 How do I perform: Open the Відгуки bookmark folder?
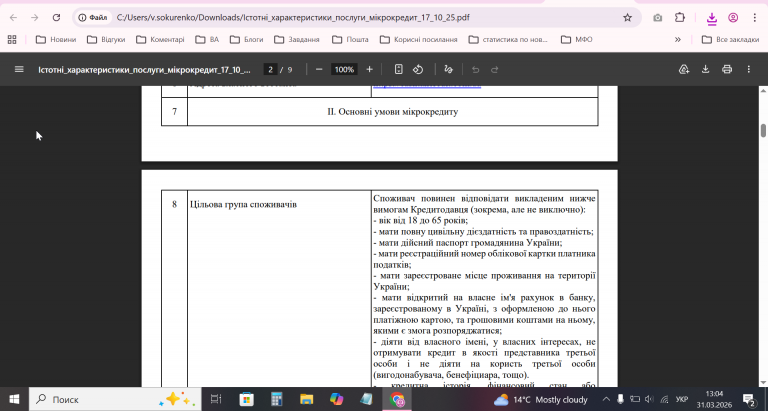click(x=106, y=40)
